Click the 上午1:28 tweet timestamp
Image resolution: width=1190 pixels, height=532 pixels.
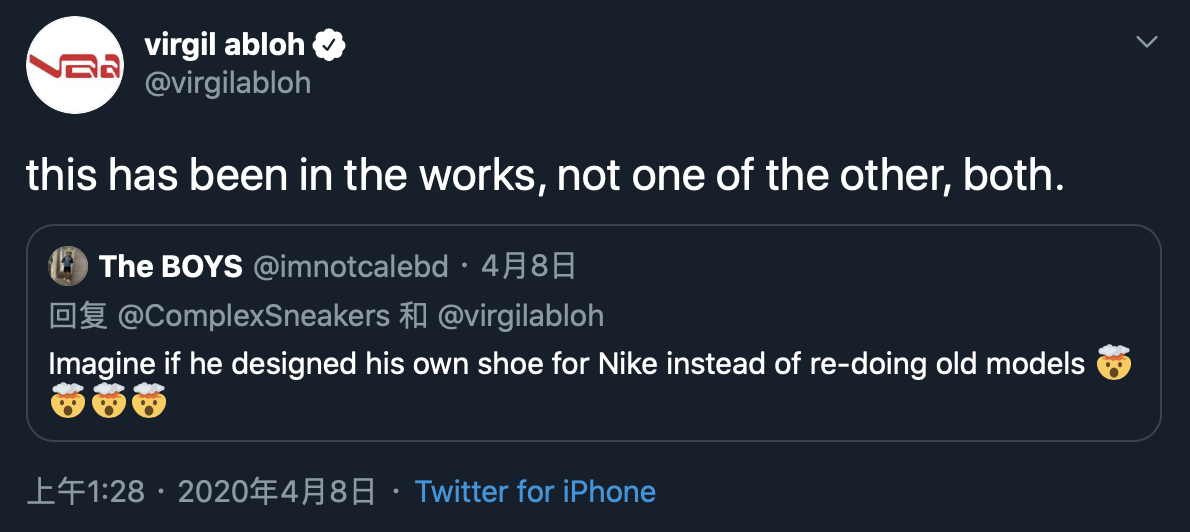point(85,492)
